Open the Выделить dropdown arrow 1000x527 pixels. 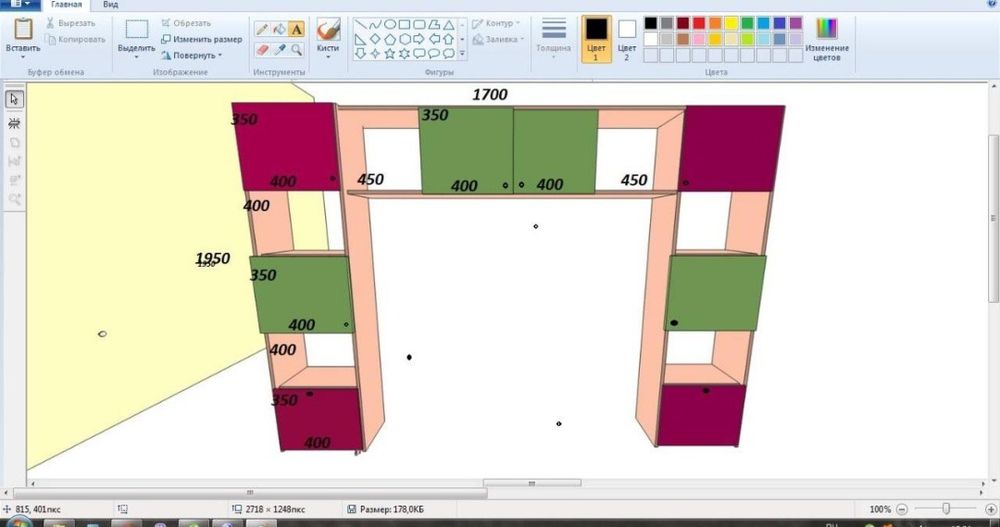(x=136, y=57)
